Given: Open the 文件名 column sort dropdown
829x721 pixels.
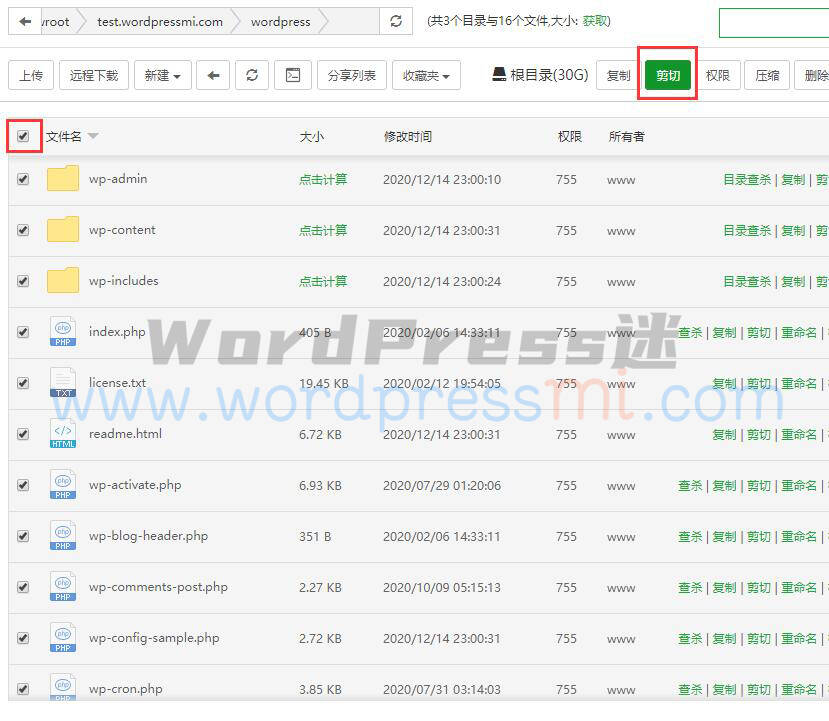Looking at the screenshot, I should 92,136.
